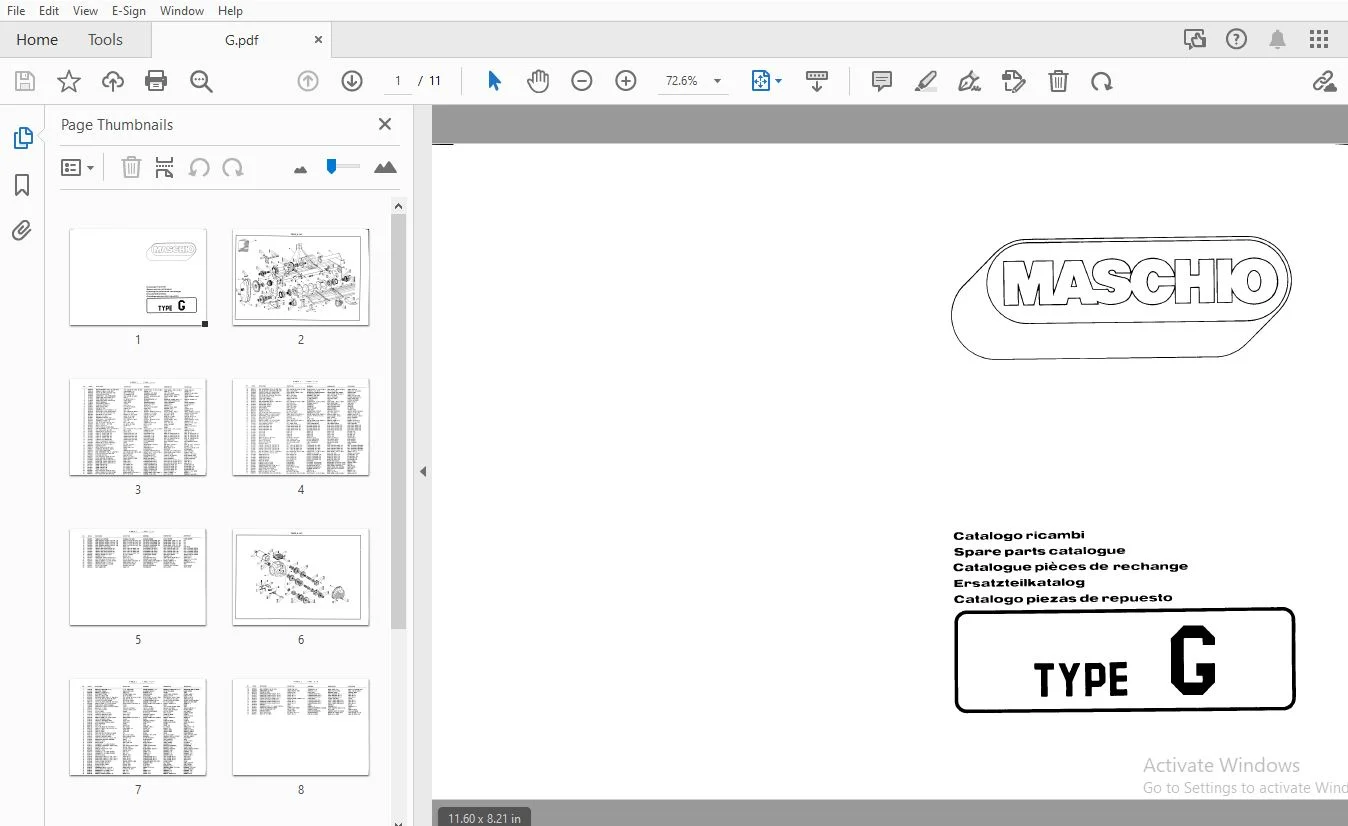Open the View menu
1348x826 pixels.
tap(86, 11)
